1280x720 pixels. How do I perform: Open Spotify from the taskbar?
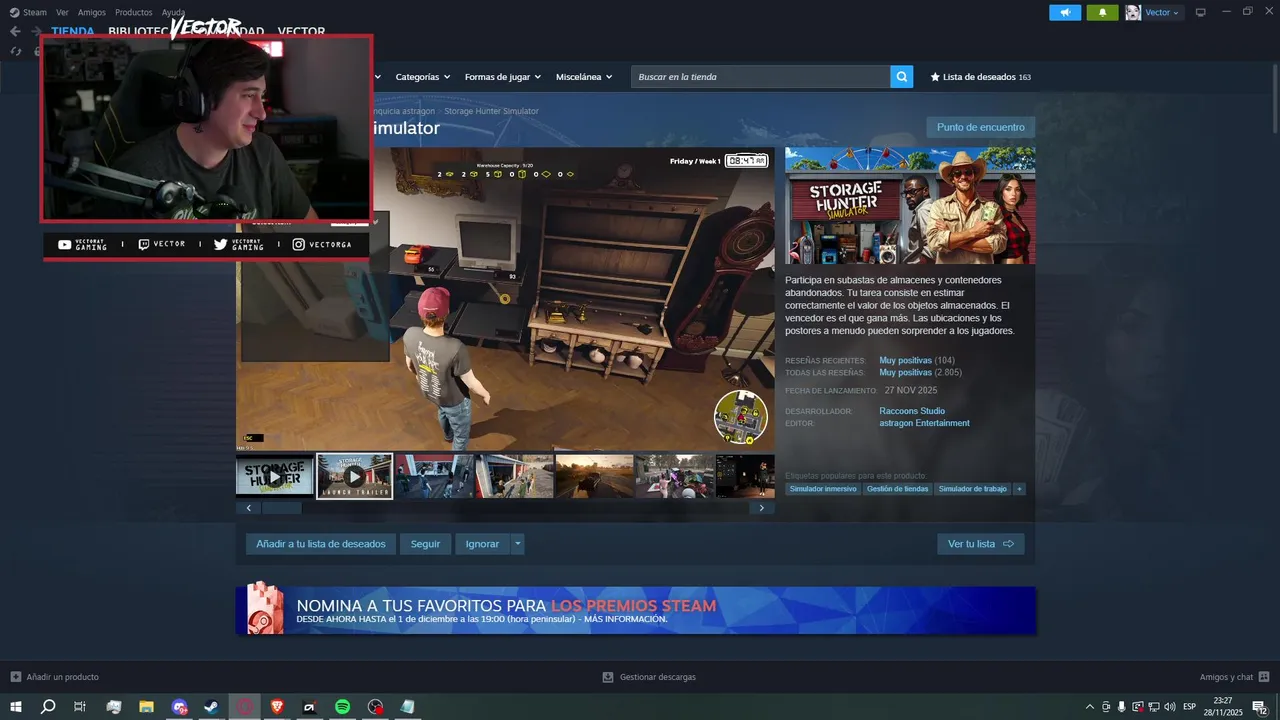coord(342,707)
